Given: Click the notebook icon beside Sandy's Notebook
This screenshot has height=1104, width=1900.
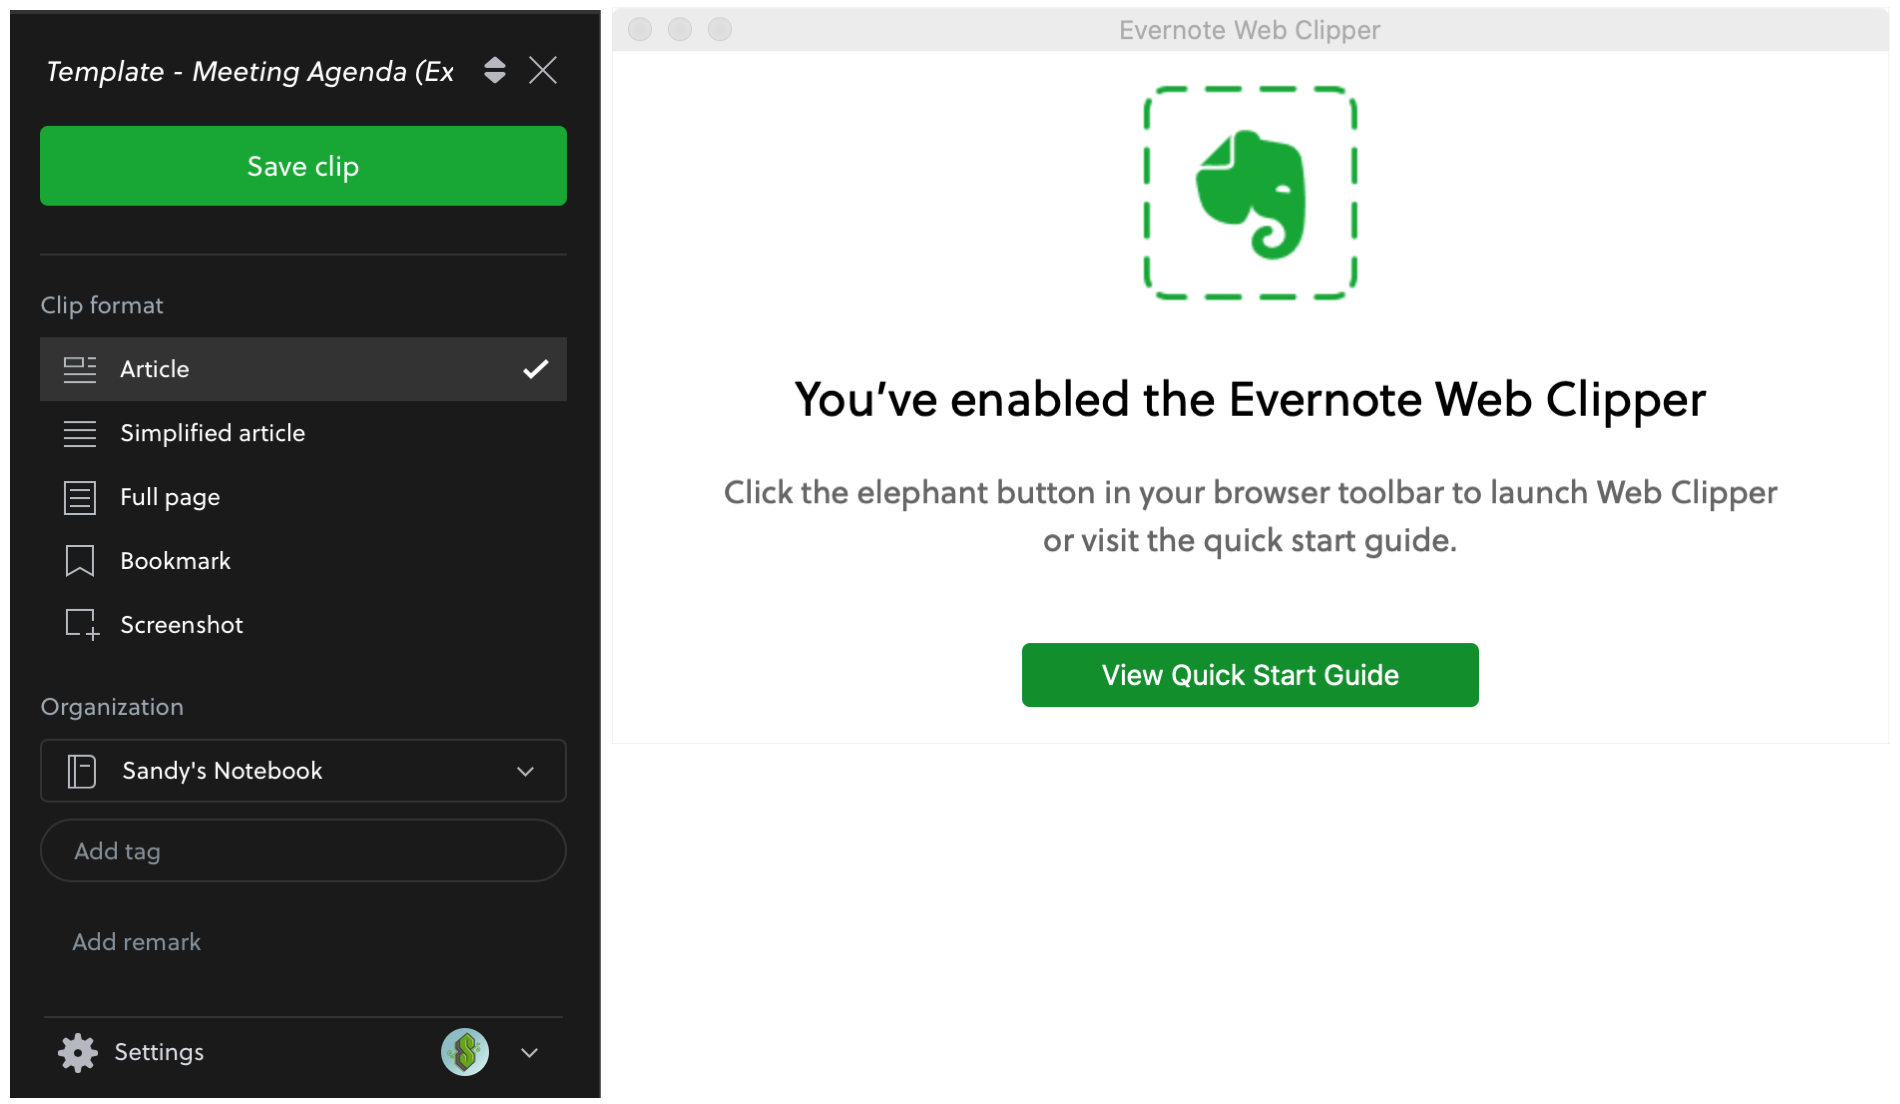Looking at the screenshot, I should click(x=82, y=771).
